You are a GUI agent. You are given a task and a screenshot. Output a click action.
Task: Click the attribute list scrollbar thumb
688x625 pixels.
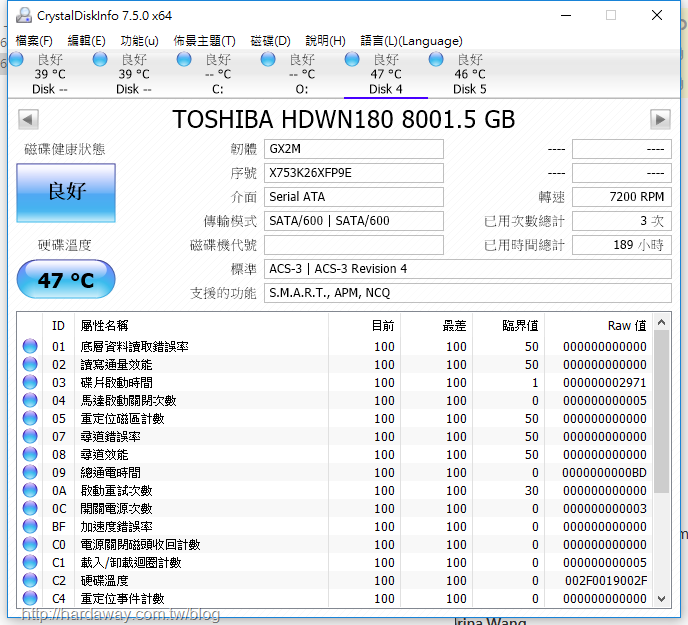pos(662,412)
